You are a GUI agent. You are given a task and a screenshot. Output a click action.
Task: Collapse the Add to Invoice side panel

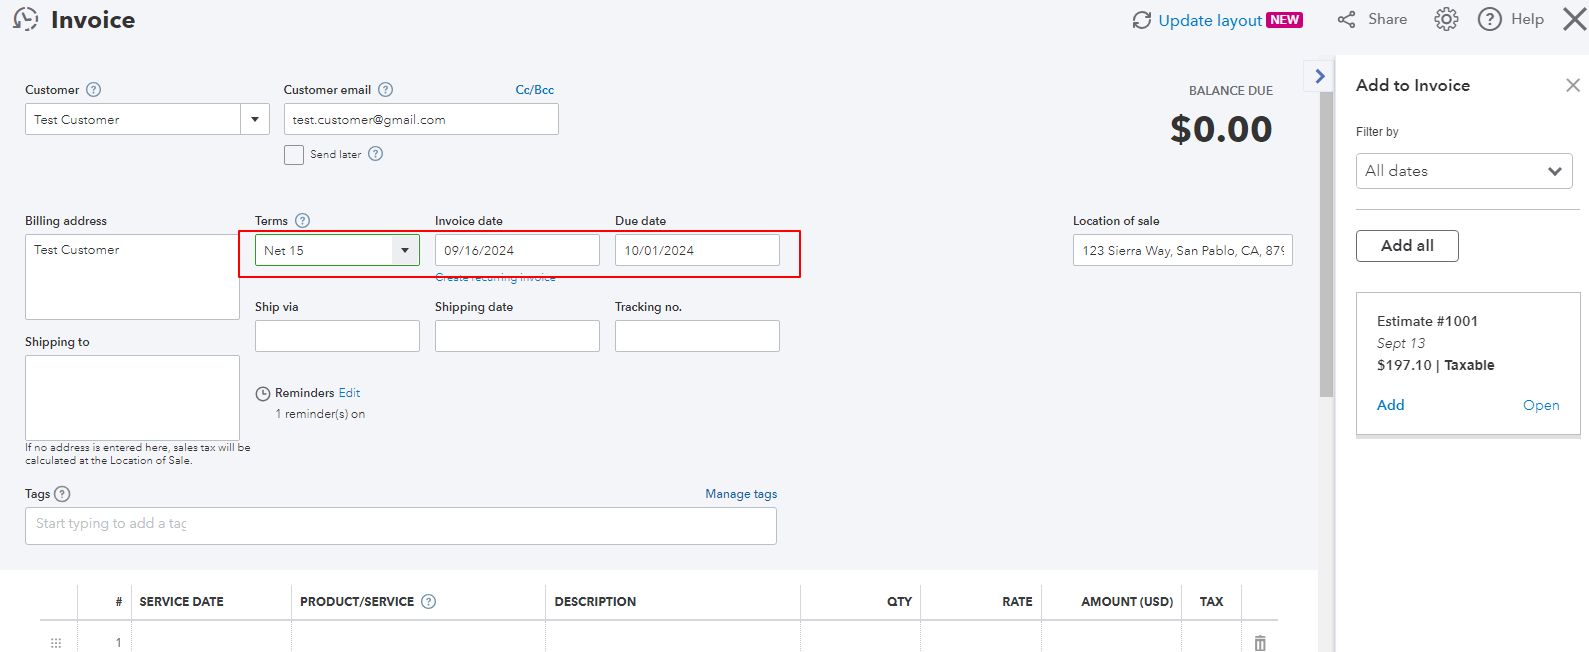1320,76
